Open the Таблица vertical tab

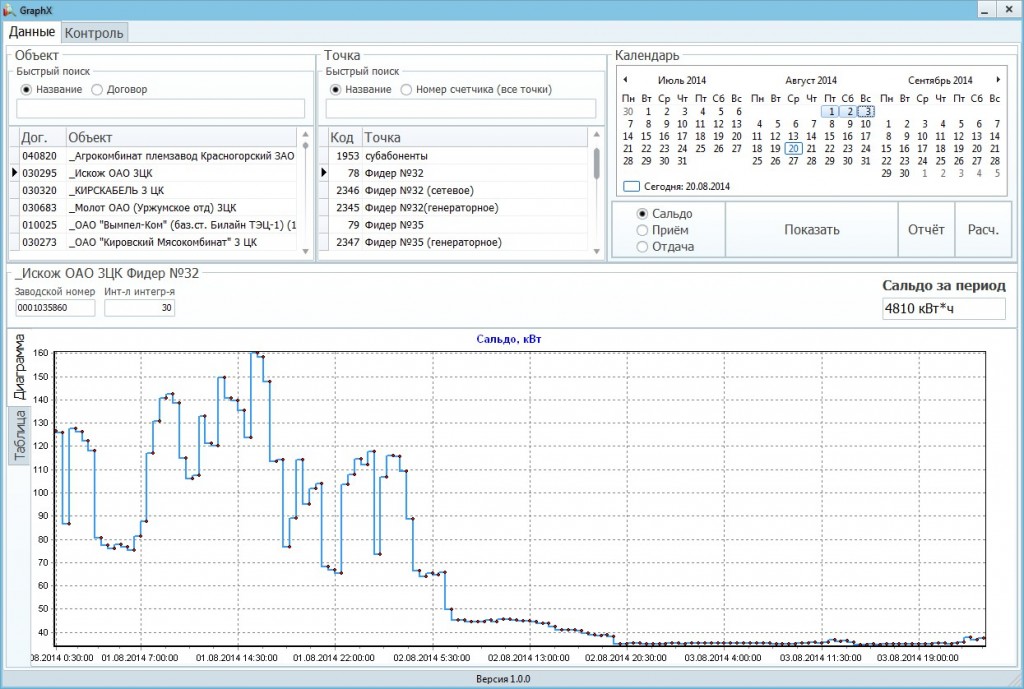coord(19,436)
